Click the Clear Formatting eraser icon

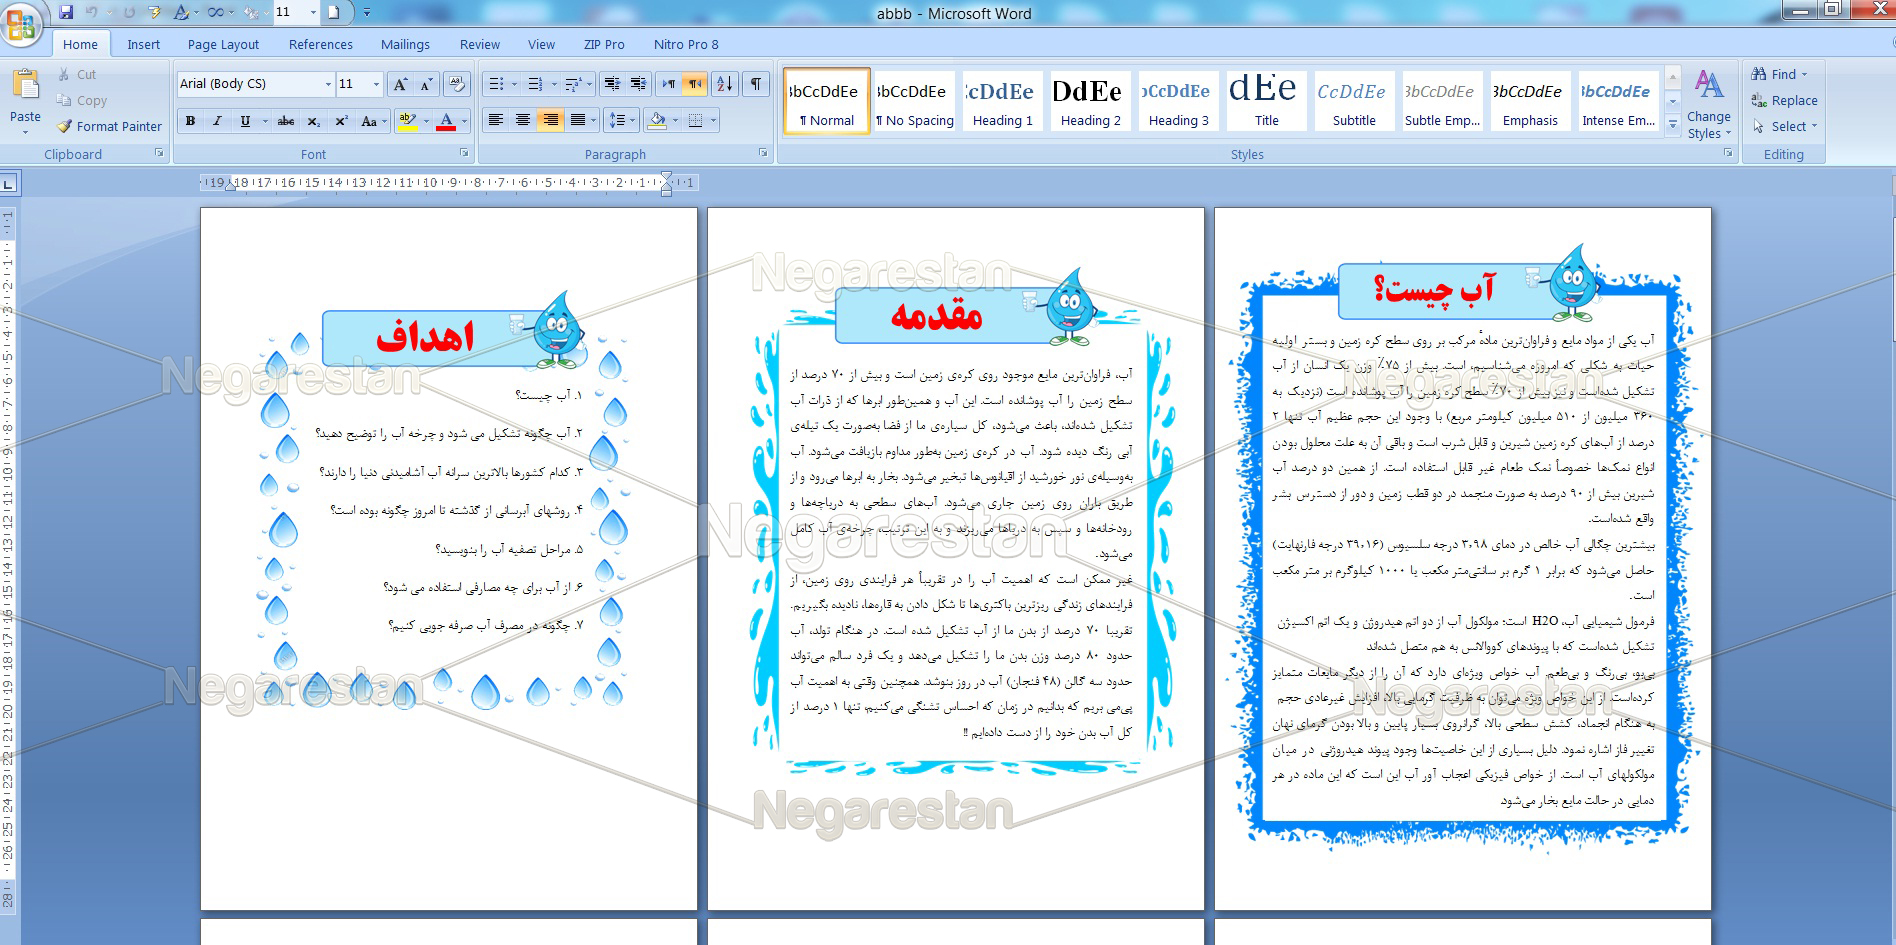pos(457,84)
